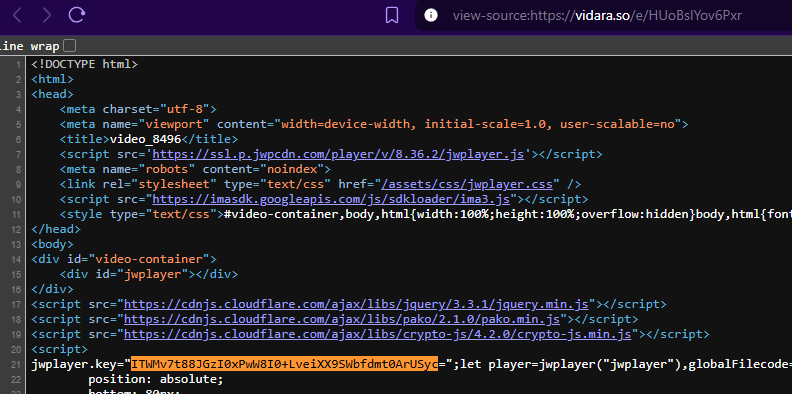Bookmark this page with the bookmark icon
The height and width of the screenshot is (394, 792).
click(x=392, y=15)
